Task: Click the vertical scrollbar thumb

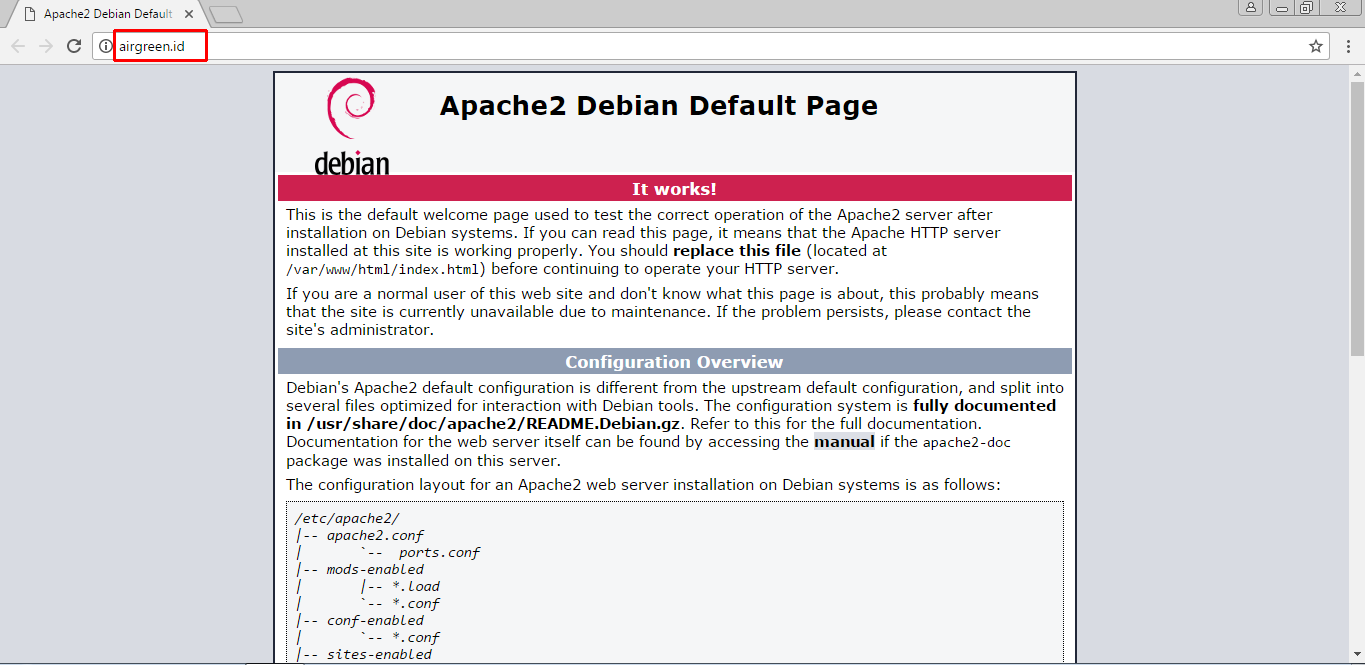Action: (x=1356, y=218)
